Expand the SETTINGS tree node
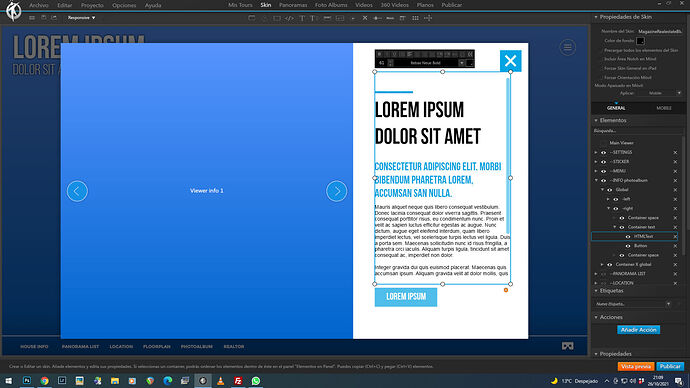The width and height of the screenshot is (690, 388). coord(596,153)
